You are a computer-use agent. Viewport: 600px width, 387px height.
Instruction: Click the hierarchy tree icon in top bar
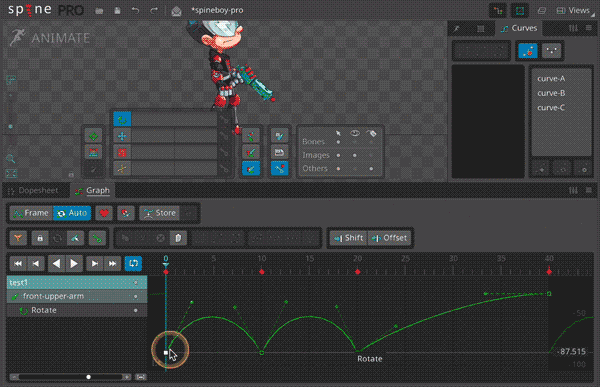click(x=498, y=11)
